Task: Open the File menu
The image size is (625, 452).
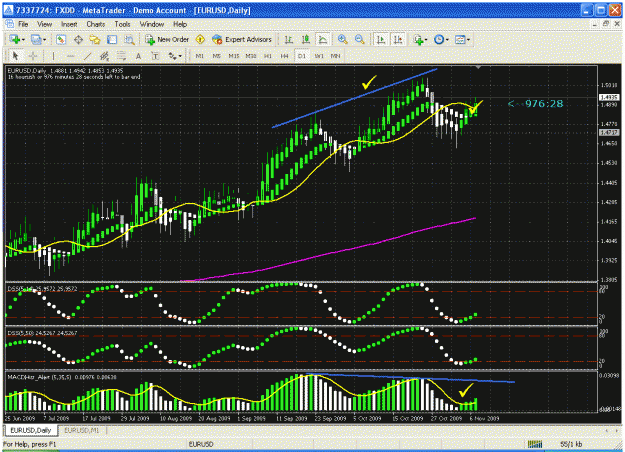Action: click(x=23, y=24)
